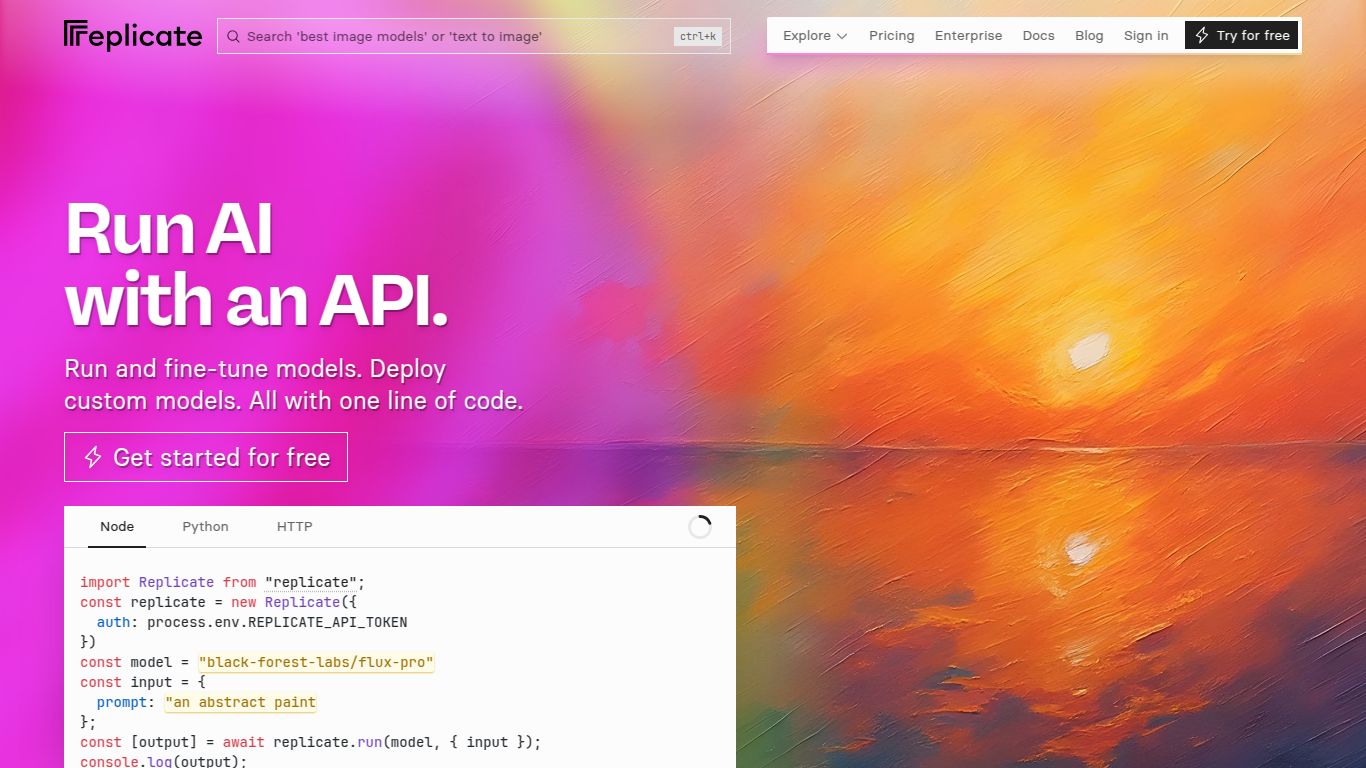Click the chevron arrow next to Explore
Screen dimensions: 1366x768
tap(842, 37)
